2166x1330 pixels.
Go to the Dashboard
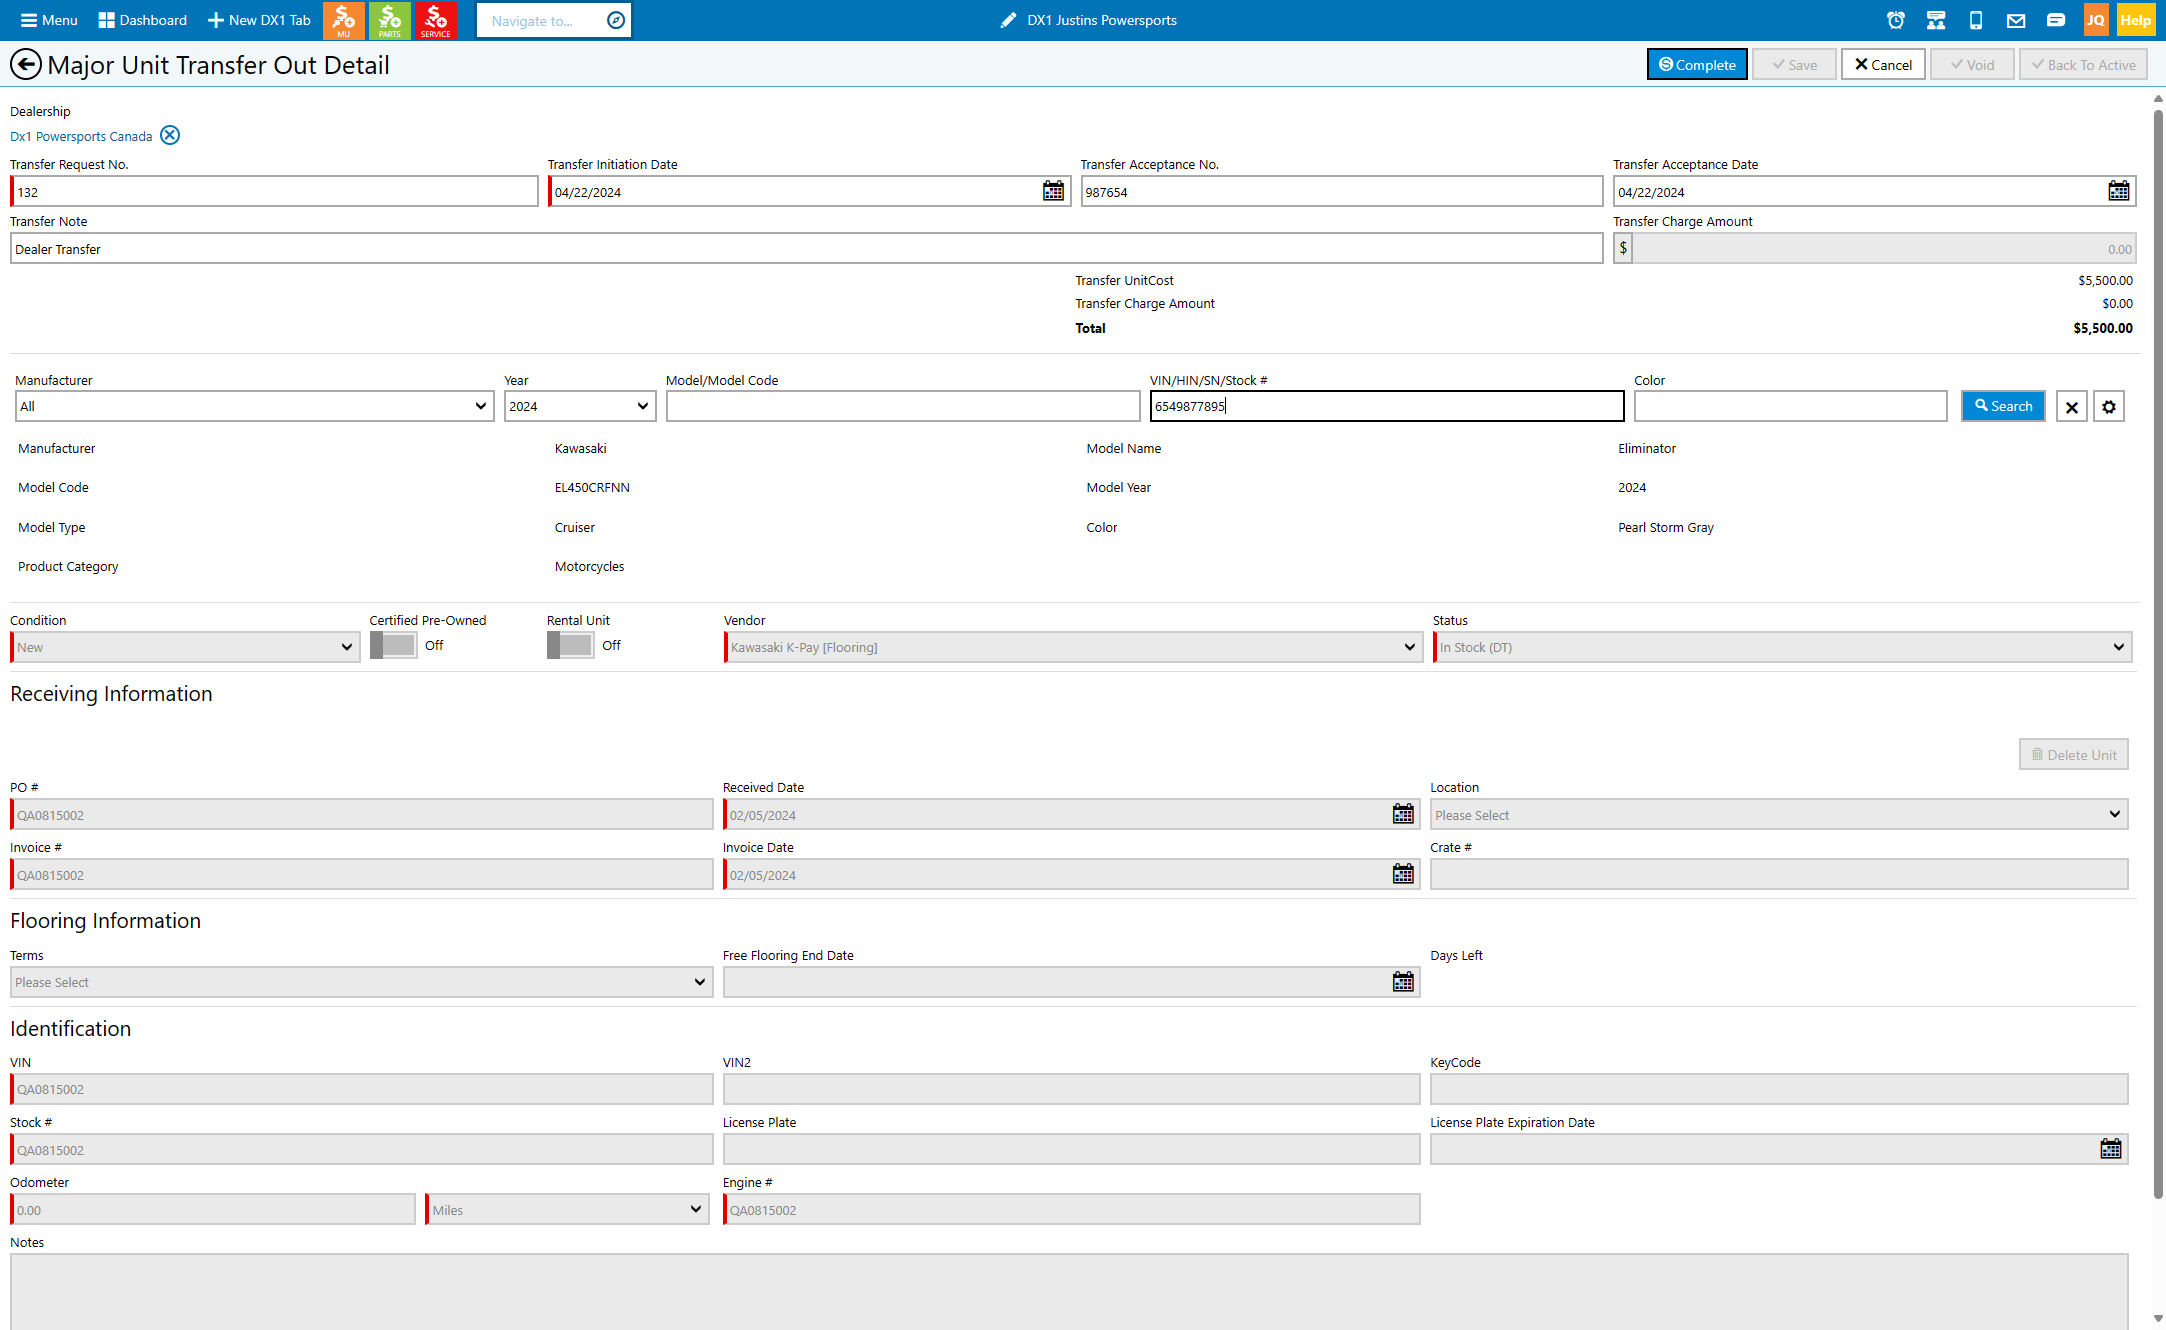pyautogui.click(x=142, y=20)
